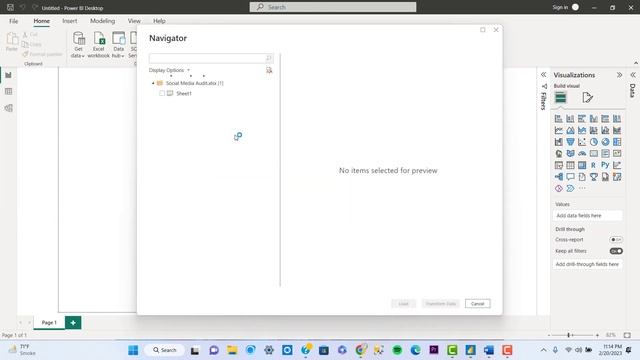Open the File menu
Viewport: 640px width, 360px height.
tap(13, 21)
